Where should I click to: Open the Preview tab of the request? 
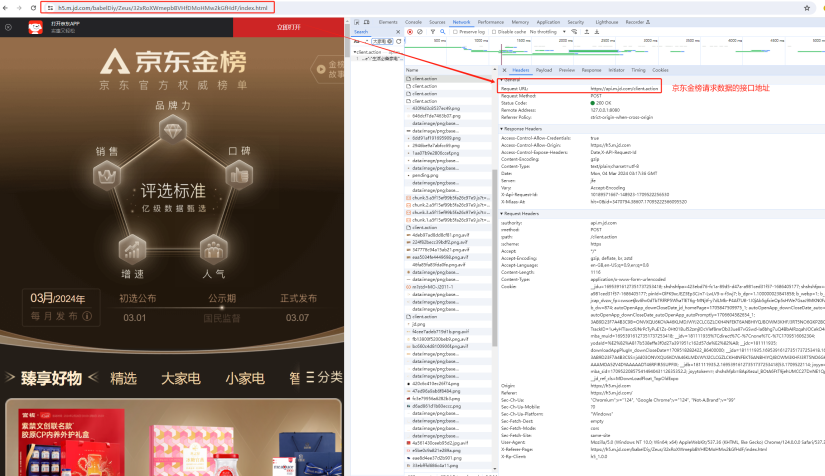pyautogui.click(x=567, y=70)
